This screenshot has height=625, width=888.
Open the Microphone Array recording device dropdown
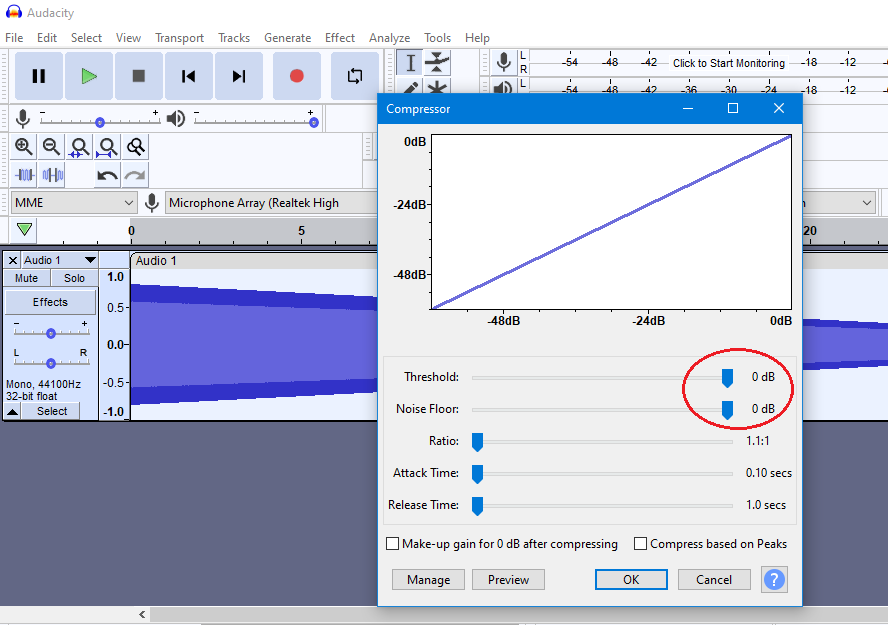[270, 202]
